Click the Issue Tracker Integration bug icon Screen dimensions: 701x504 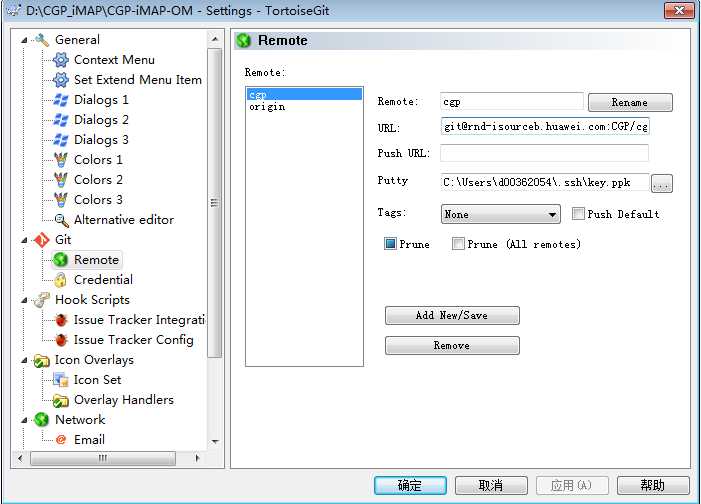pyautogui.click(x=61, y=320)
